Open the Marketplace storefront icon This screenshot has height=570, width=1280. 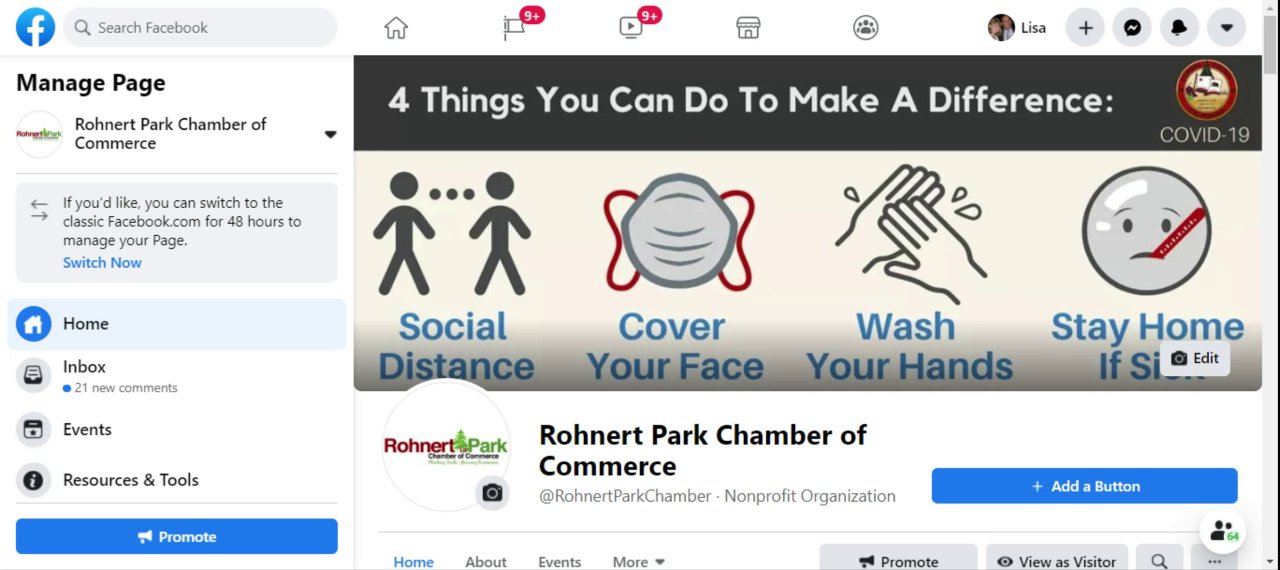(x=748, y=28)
